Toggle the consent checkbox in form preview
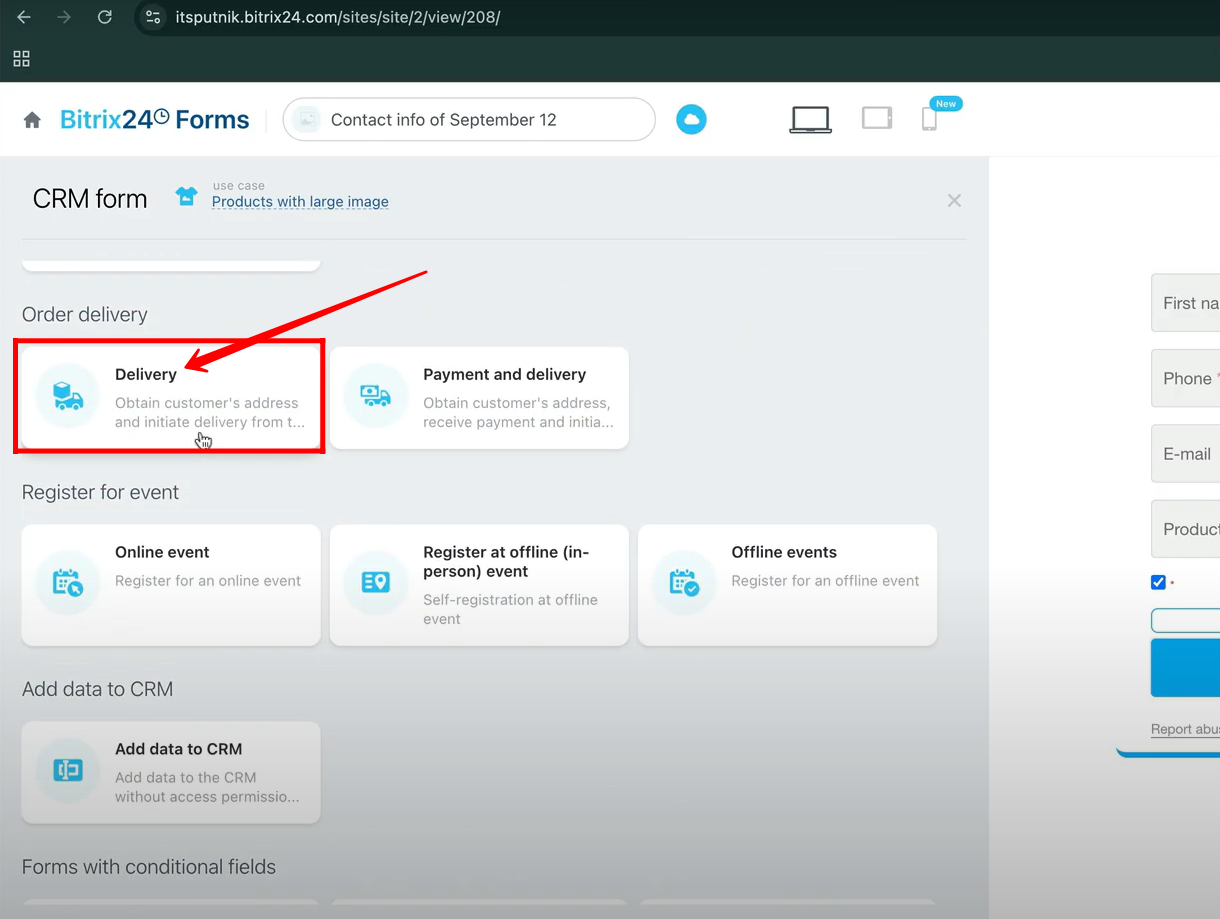1220x919 pixels. click(x=1158, y=582)
